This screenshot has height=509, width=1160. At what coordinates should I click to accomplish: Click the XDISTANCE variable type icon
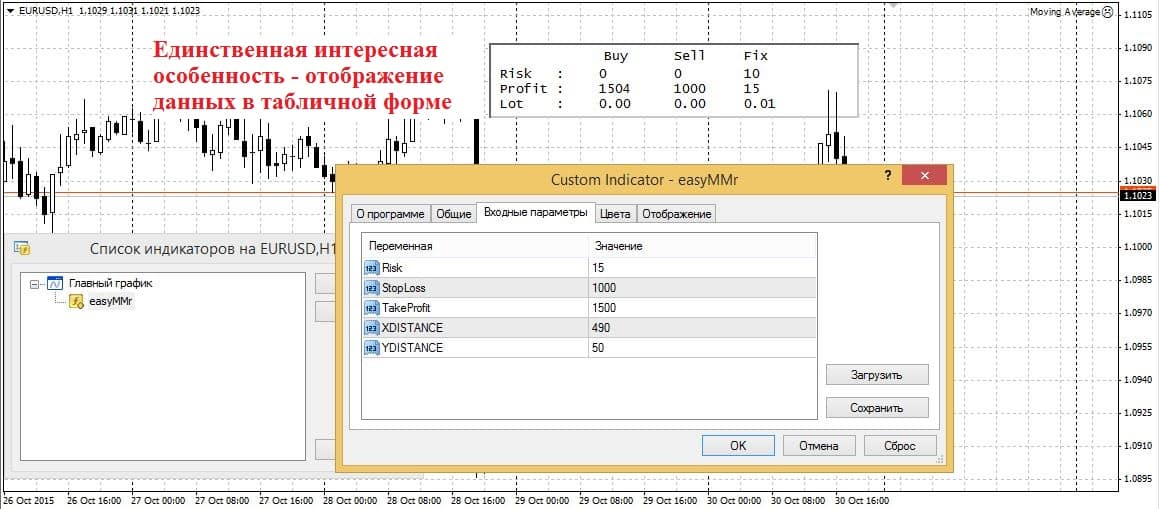coord(371,328)
